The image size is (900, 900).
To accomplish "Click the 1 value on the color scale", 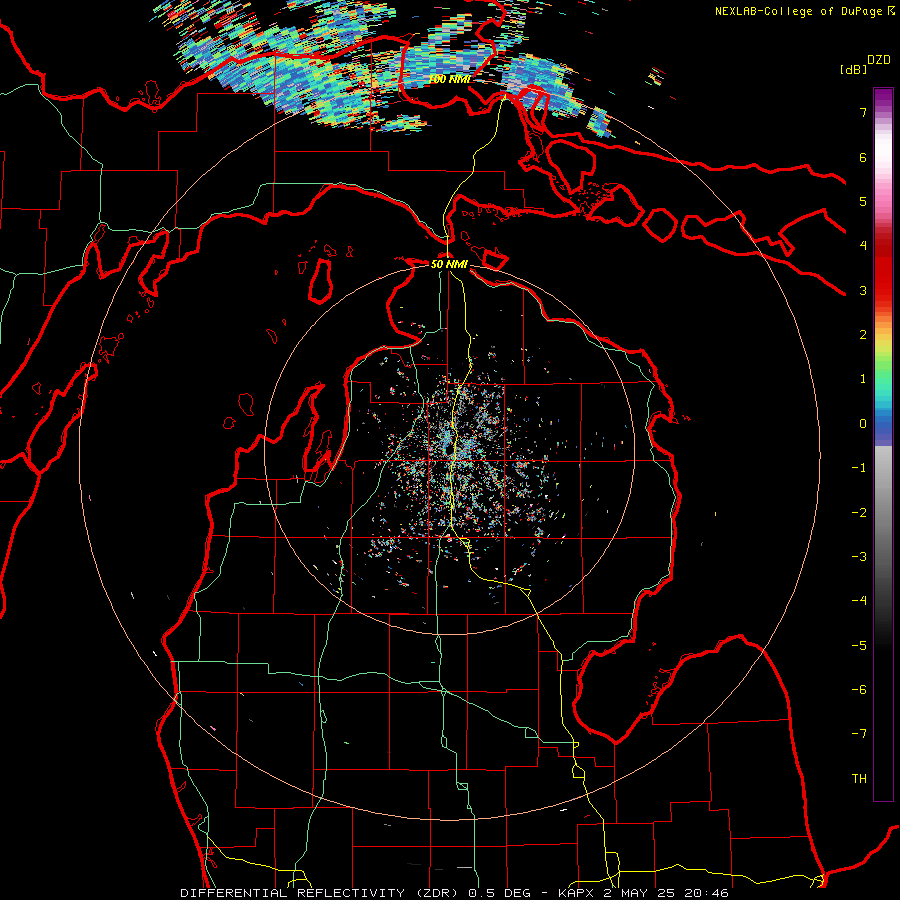I will [863, 379].
